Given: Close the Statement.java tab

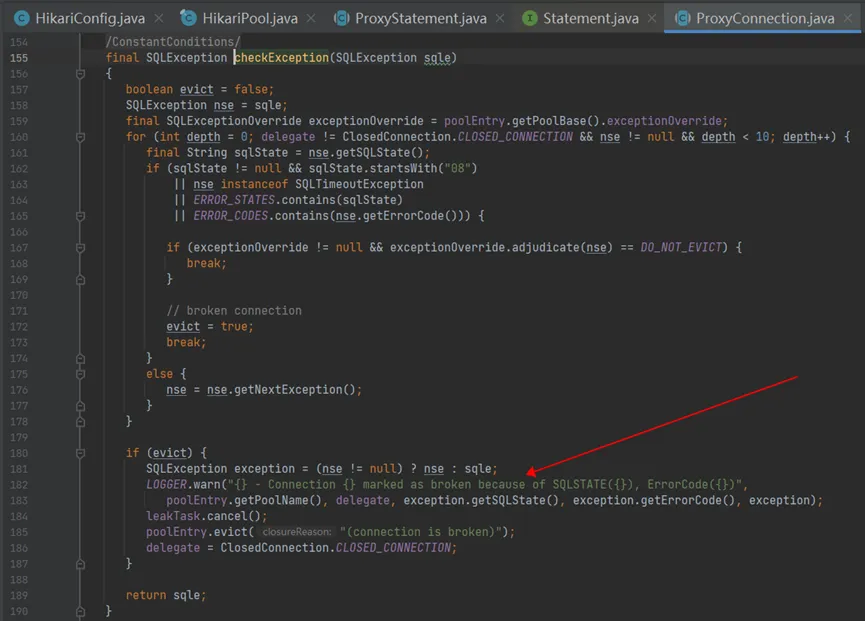Looking at the screenshot, I should (x=651, y=19).
